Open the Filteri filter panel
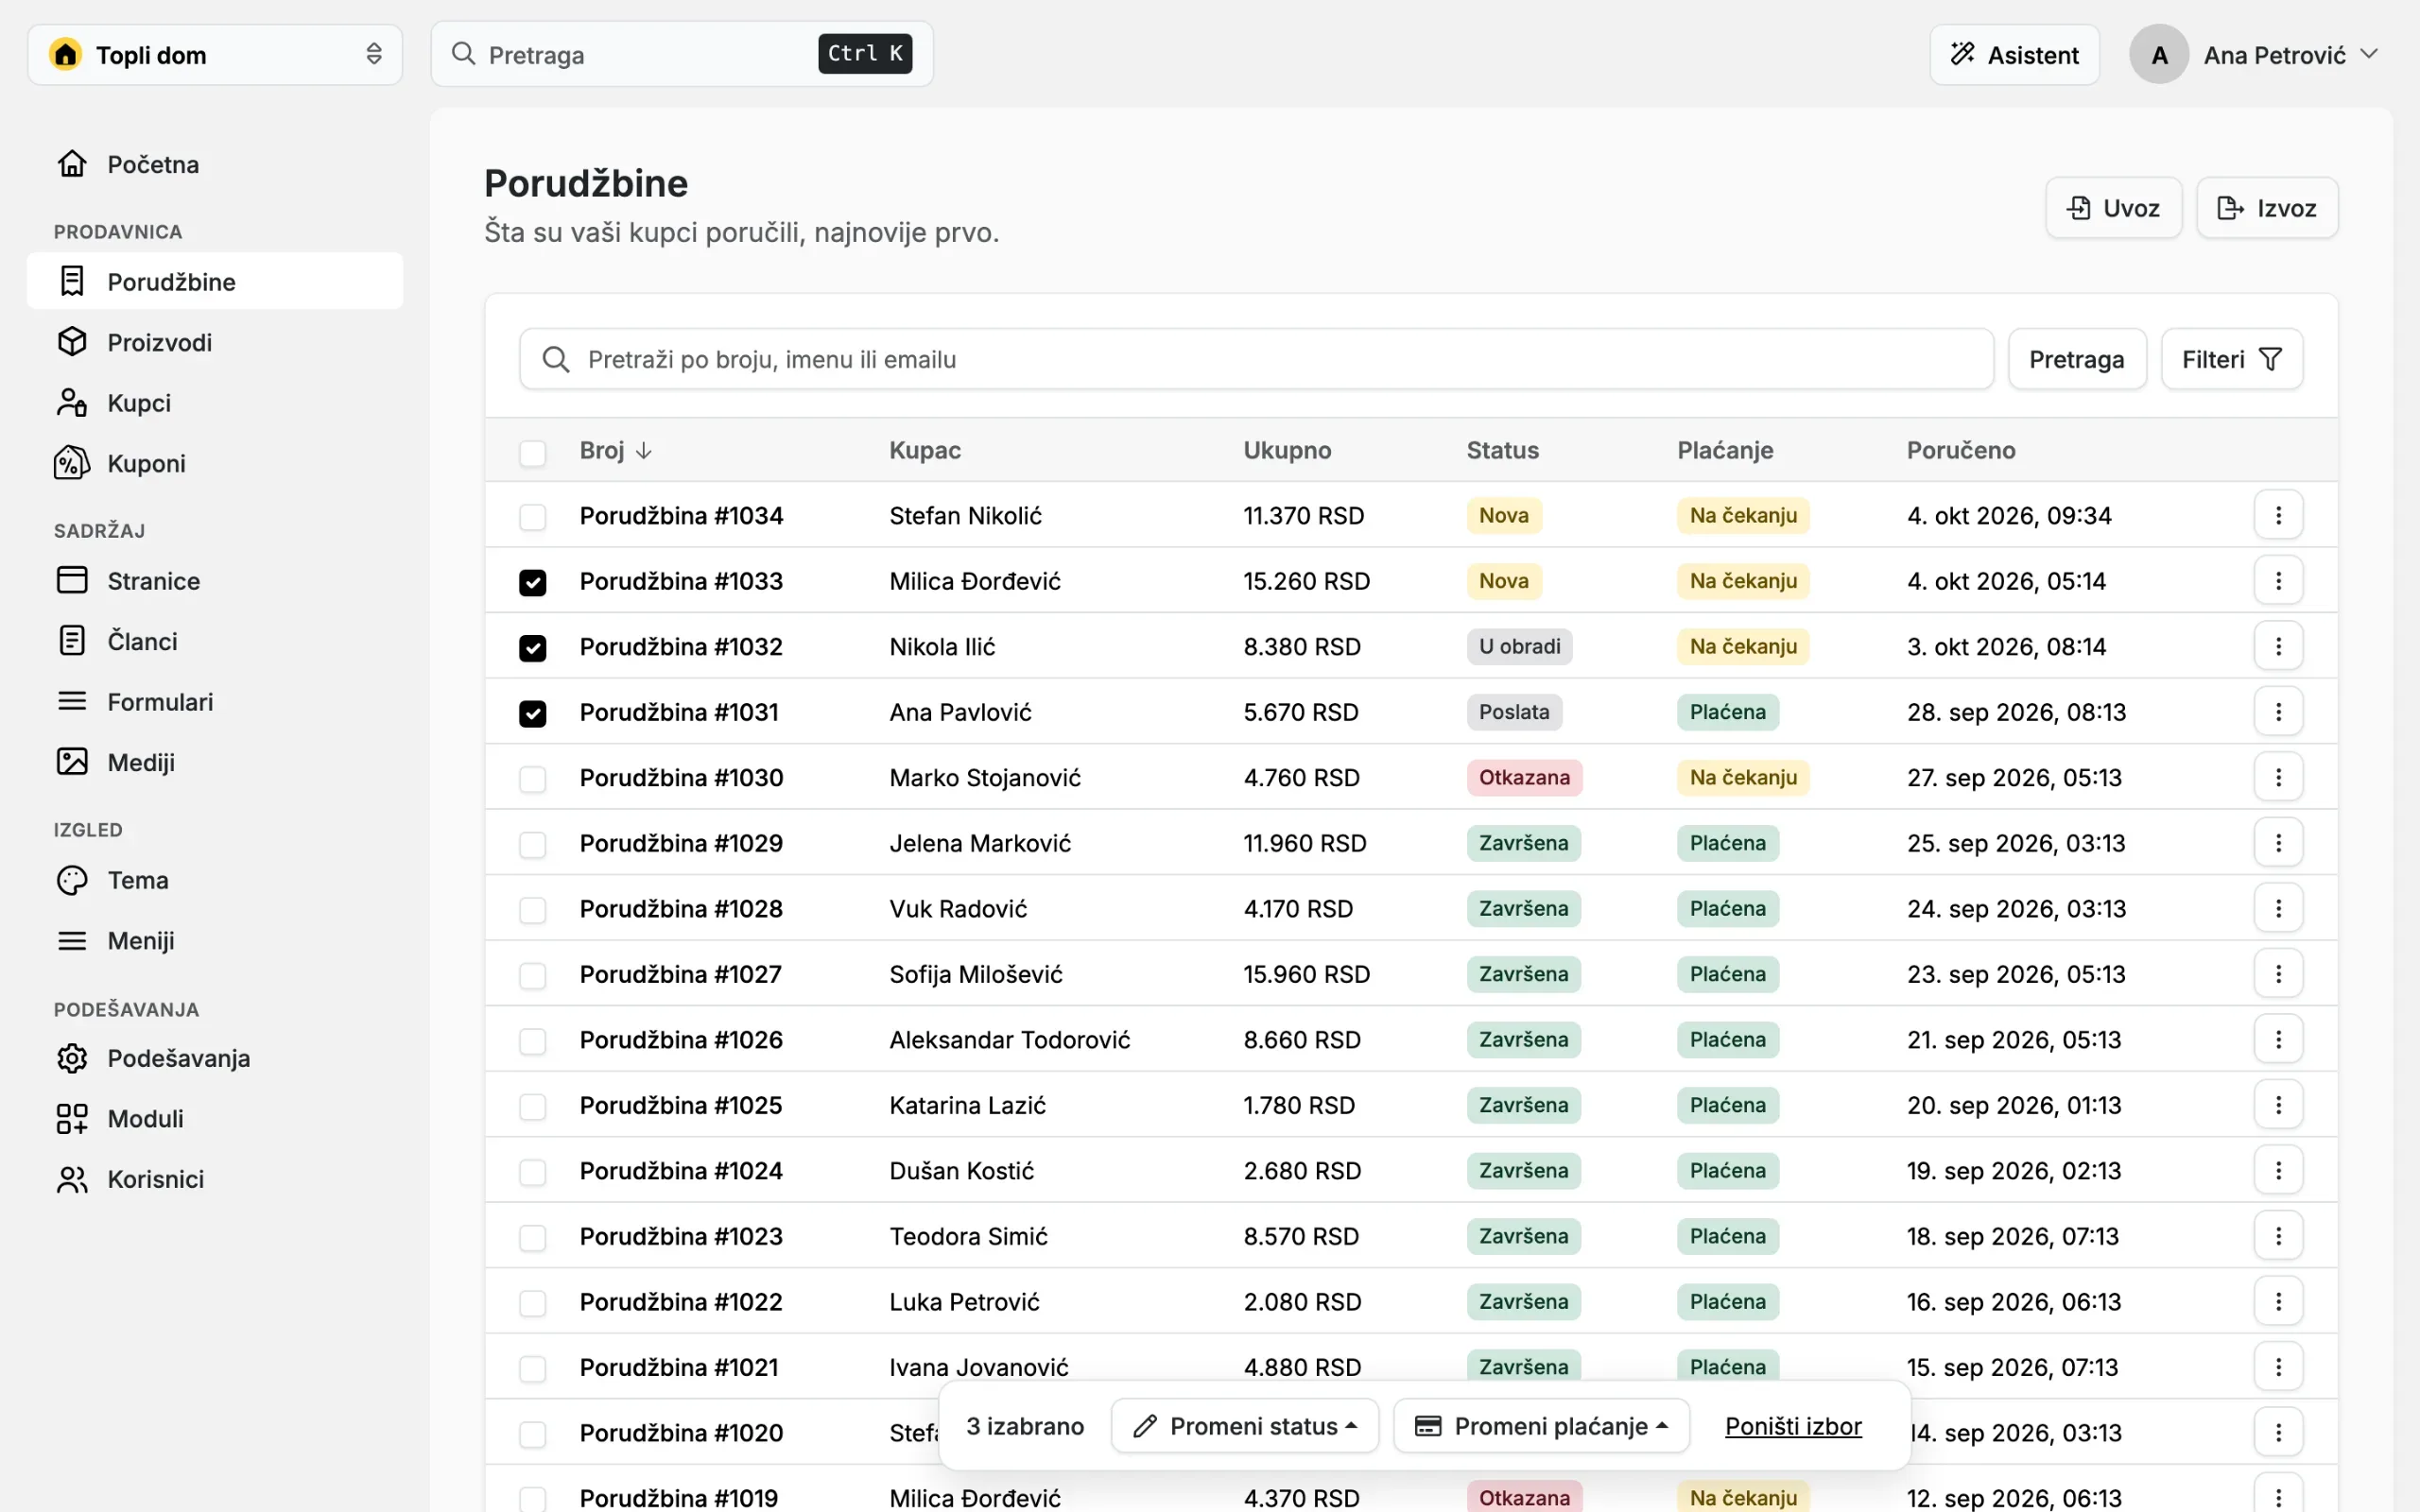2420x1512 pixels. [x=2232, y=359]
